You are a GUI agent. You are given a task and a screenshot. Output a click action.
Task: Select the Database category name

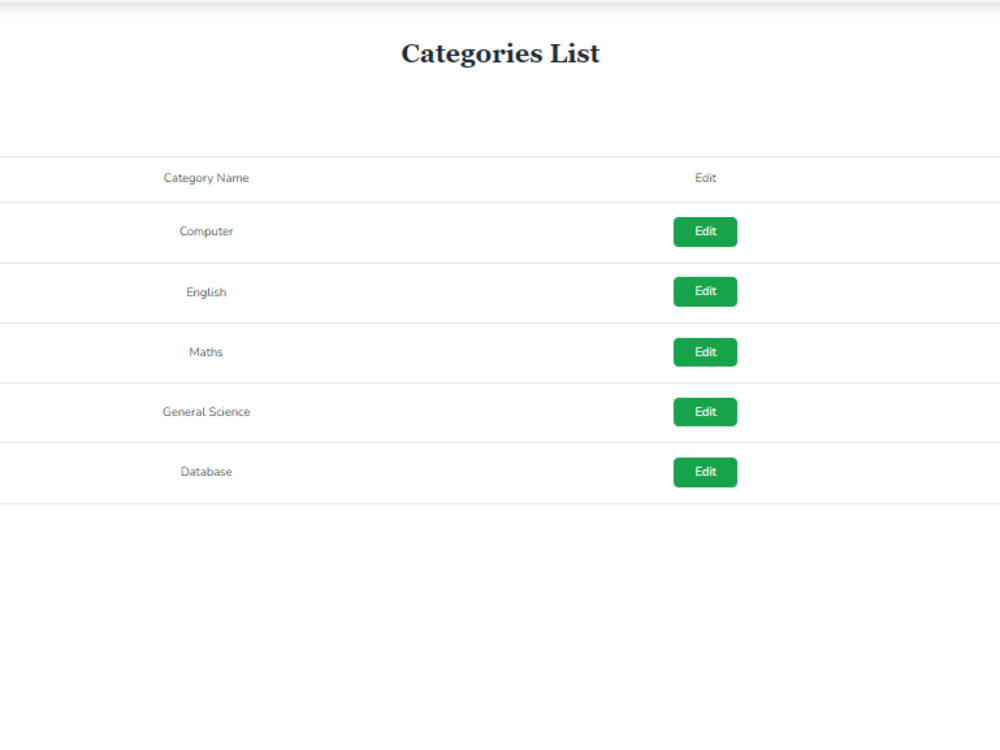[206, 471]
